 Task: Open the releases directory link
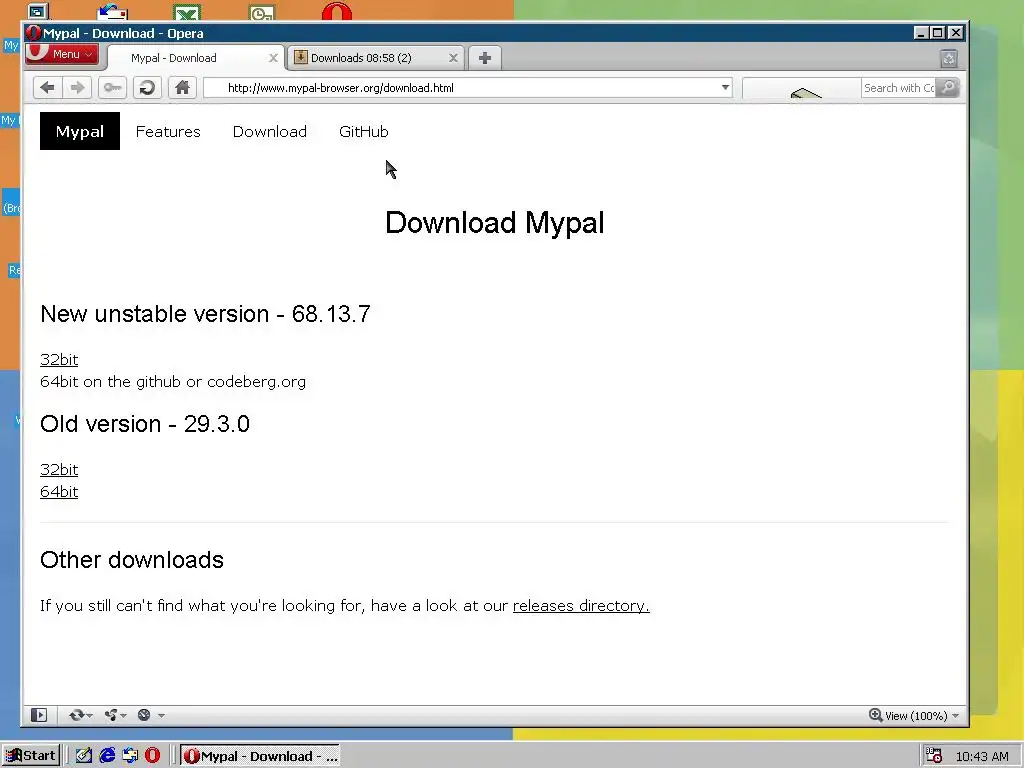(x=581, y=606)
